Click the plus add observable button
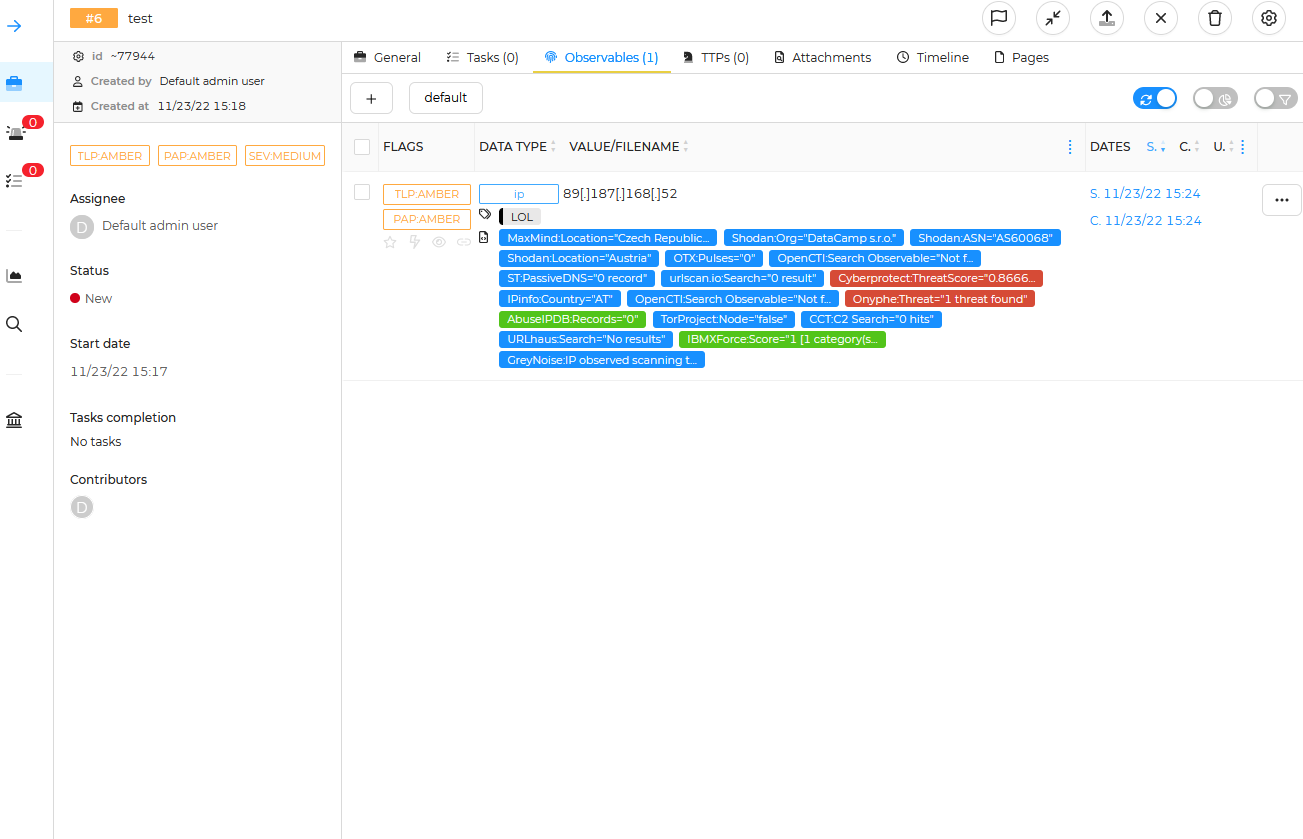1303x839 pixels. tap(371, 98)
